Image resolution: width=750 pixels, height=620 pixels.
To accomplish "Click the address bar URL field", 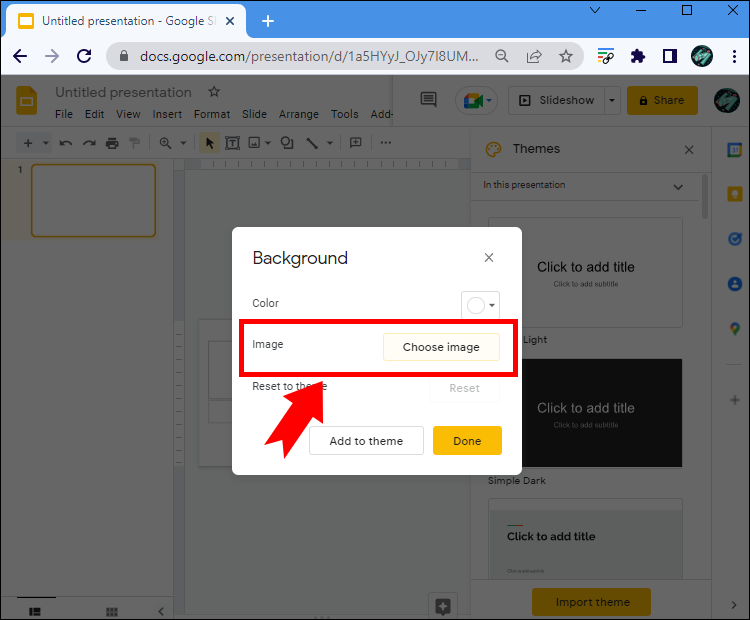I will pyautogui.click(x=309, y=56).
